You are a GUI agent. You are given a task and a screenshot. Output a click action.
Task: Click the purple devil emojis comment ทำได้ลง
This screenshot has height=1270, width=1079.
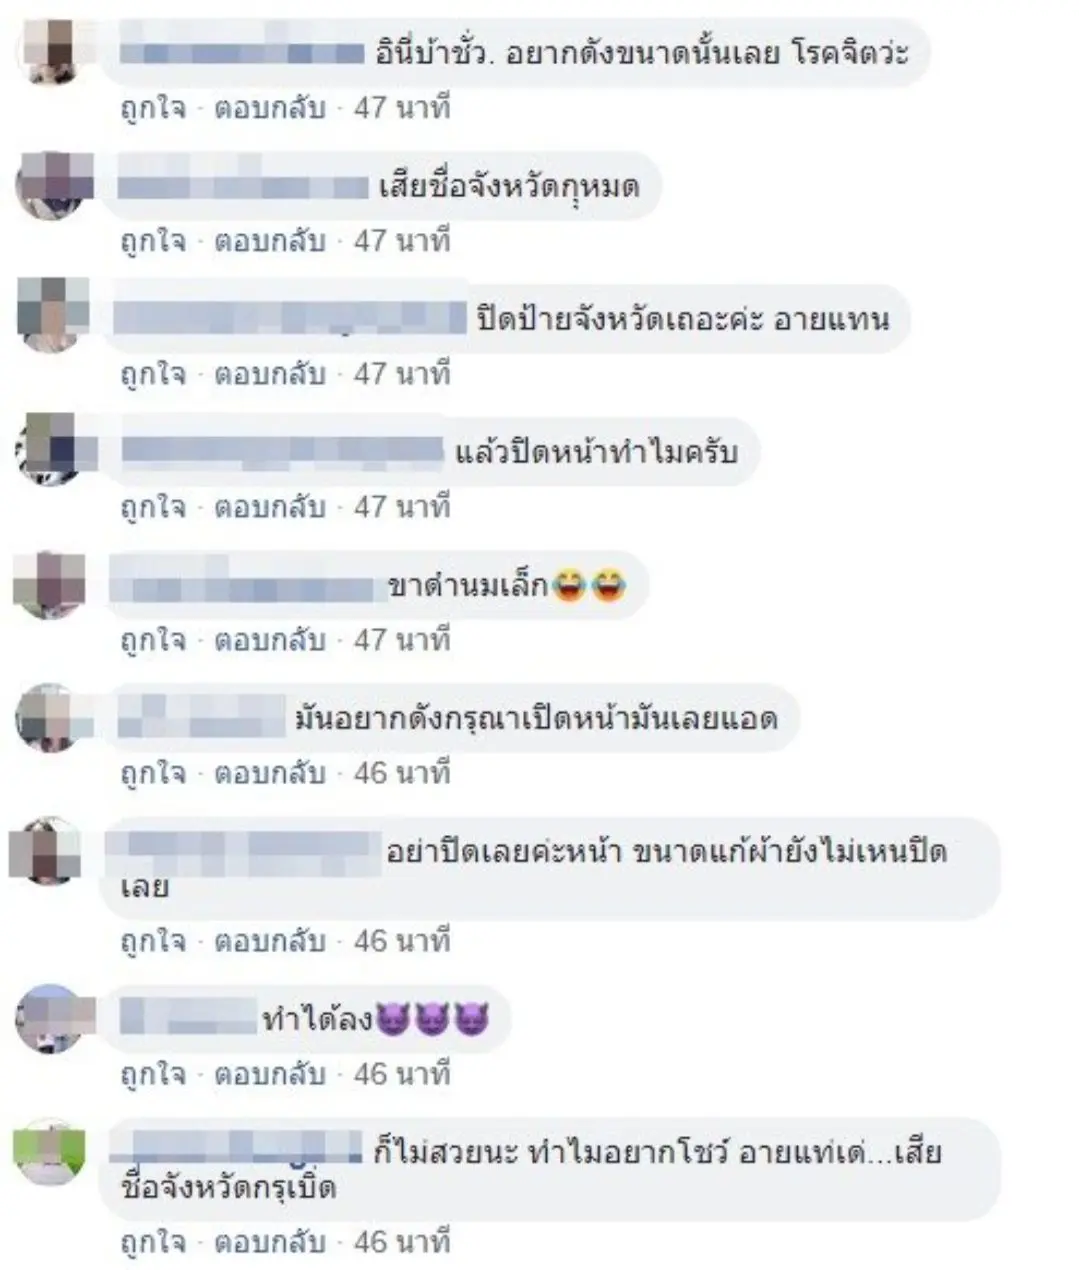click(x=372, y=1019)
